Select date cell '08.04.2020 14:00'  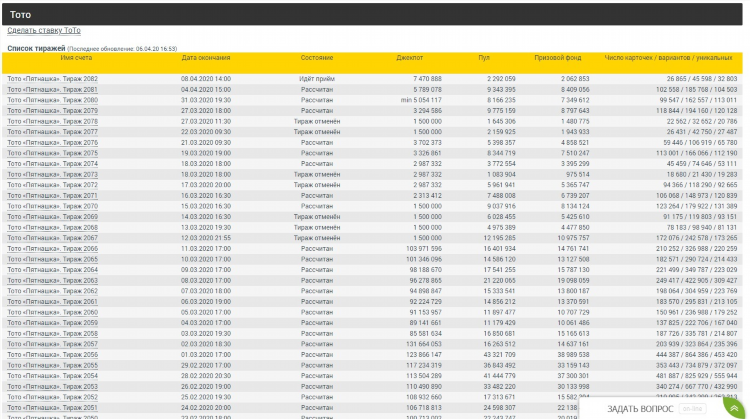[x=206, y=79]
